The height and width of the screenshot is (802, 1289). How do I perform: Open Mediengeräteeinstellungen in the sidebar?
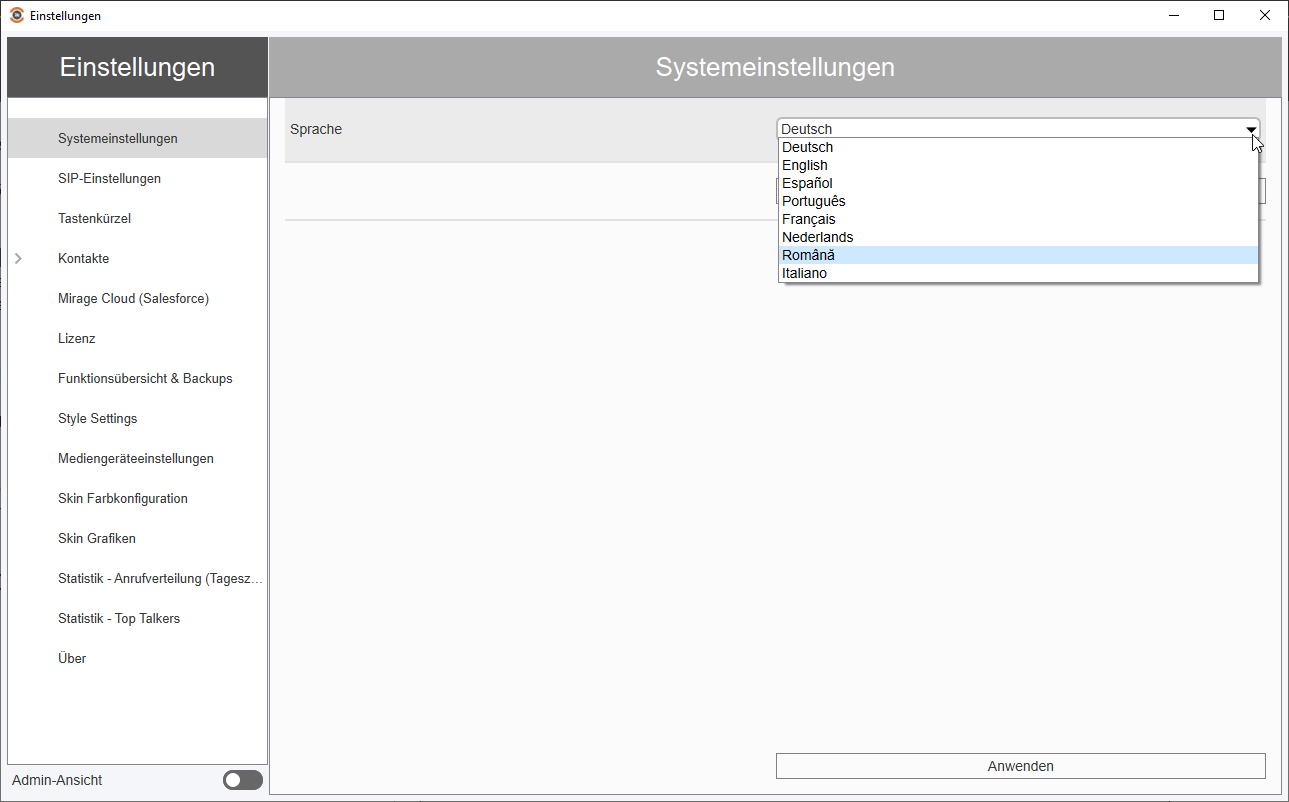tap(138, 458)
